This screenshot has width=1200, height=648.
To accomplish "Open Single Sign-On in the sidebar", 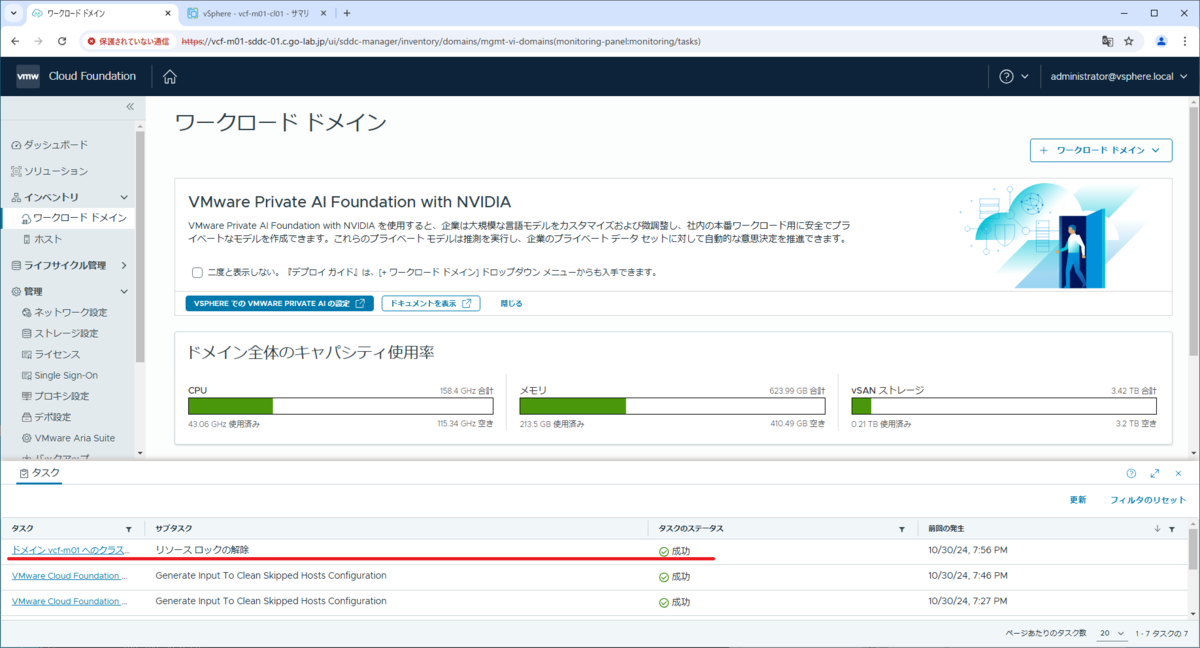I will pyautogui.click(x=59, y=375).
